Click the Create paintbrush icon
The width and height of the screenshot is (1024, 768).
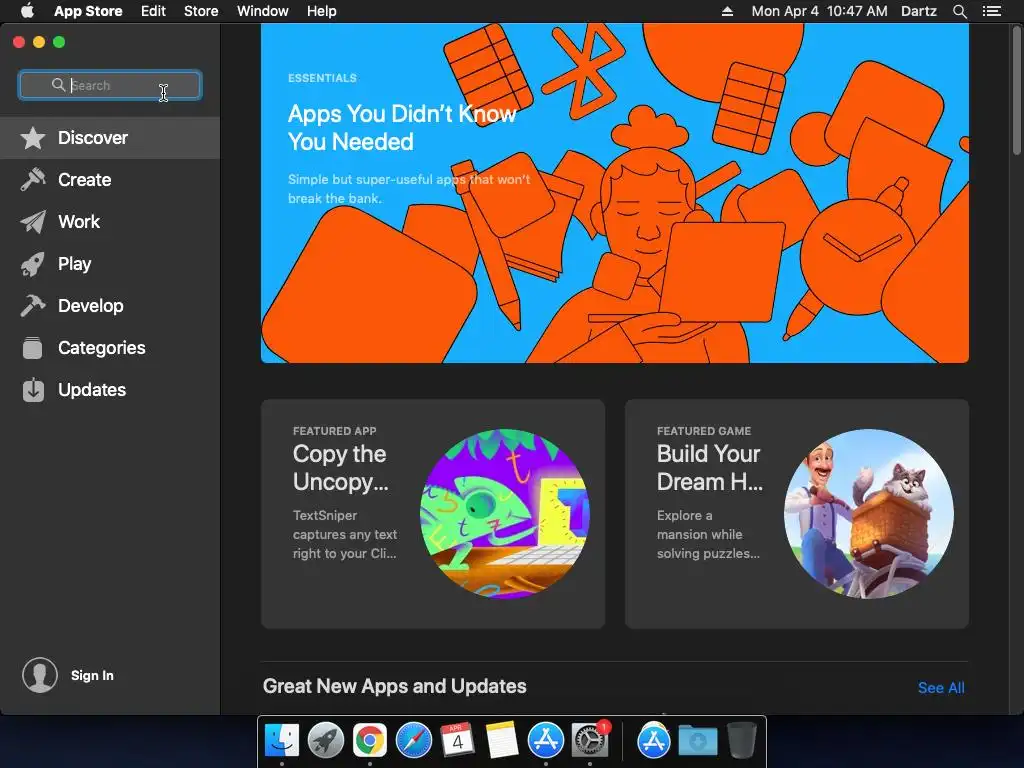pyautogui.click(x=33, y=180)
